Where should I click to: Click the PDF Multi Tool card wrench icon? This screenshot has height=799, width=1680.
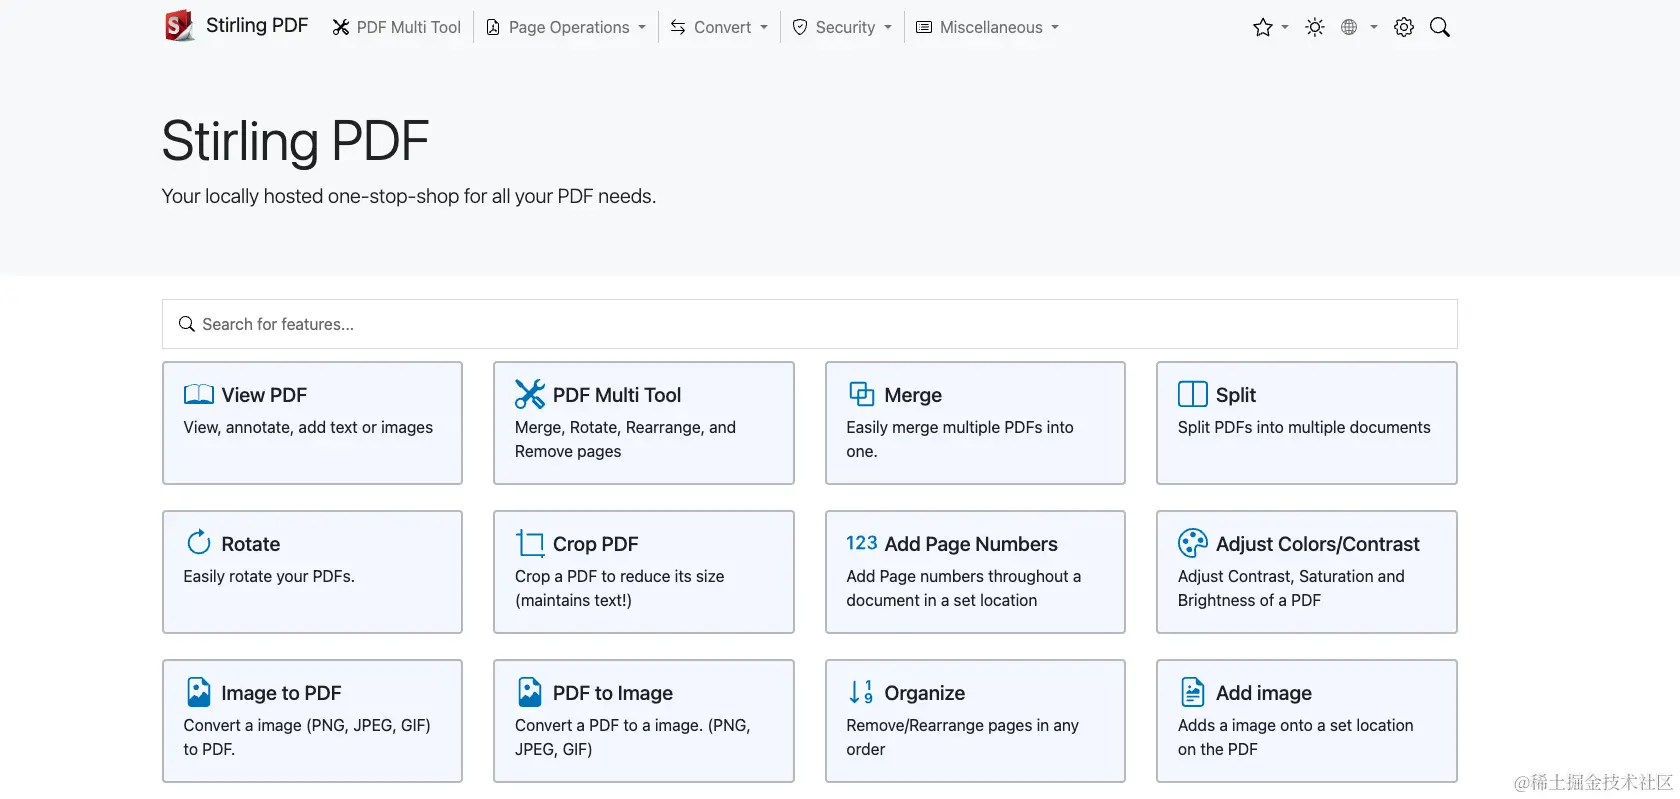tap(530, 394)
